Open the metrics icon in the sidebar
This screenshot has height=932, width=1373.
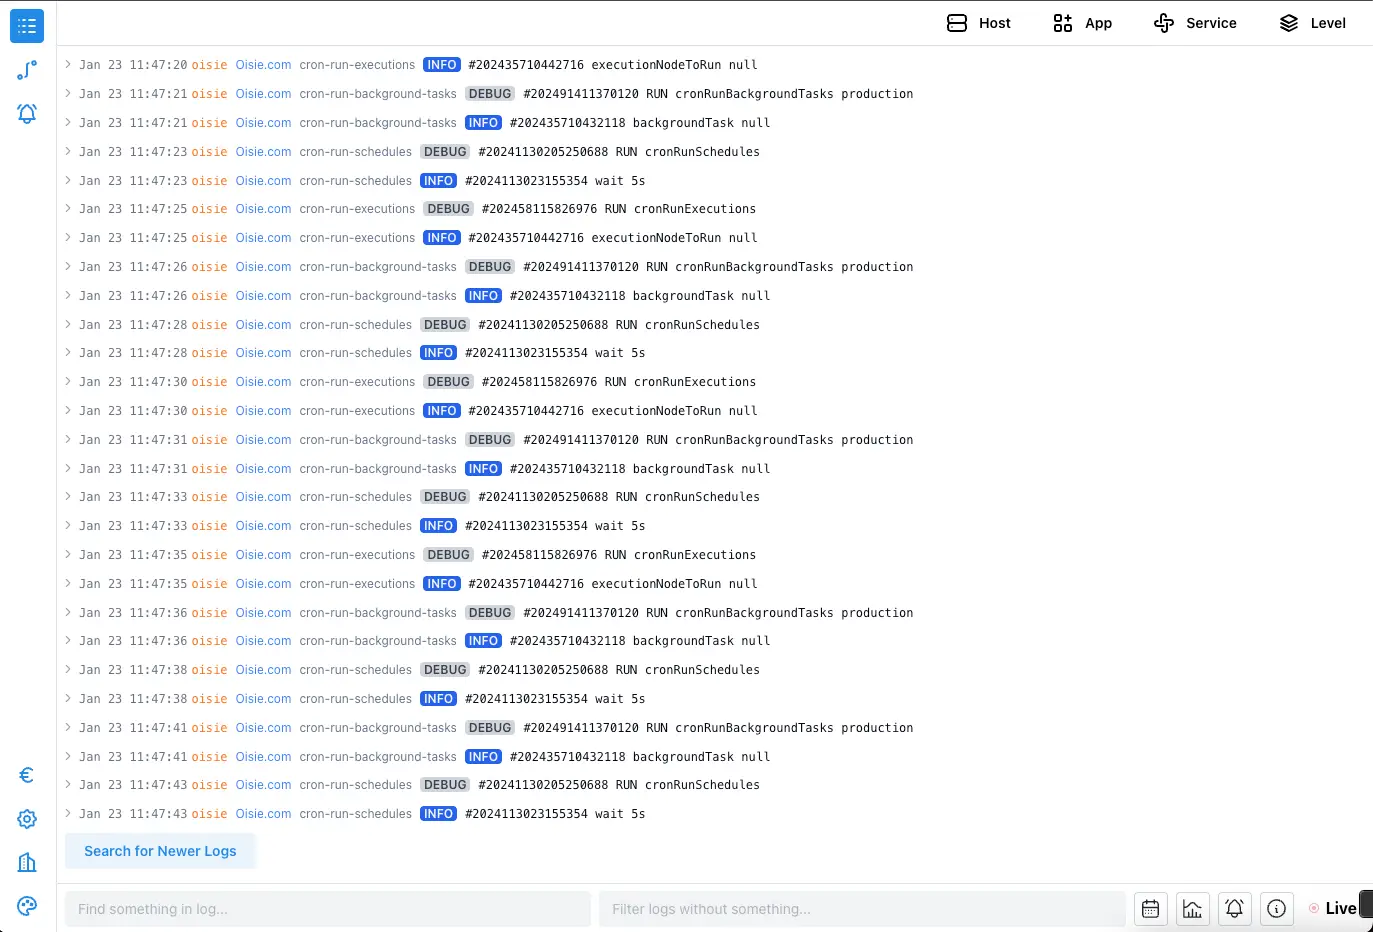26,70
